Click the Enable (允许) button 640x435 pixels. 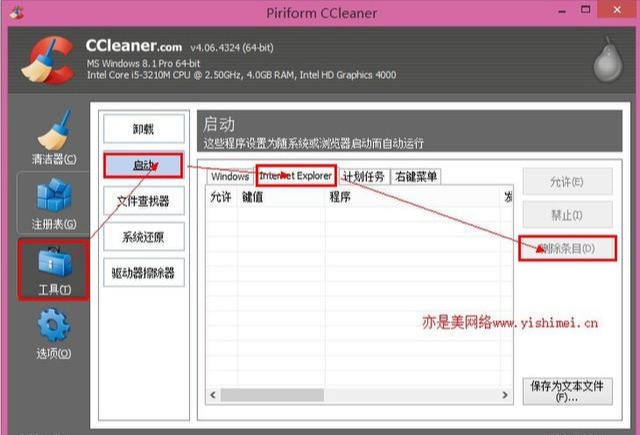[567, 182]
